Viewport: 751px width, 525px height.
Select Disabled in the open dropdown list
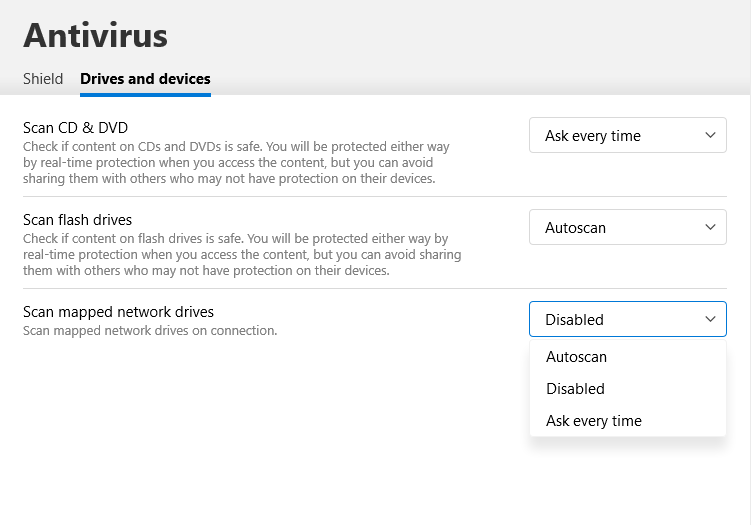point(576,389)
